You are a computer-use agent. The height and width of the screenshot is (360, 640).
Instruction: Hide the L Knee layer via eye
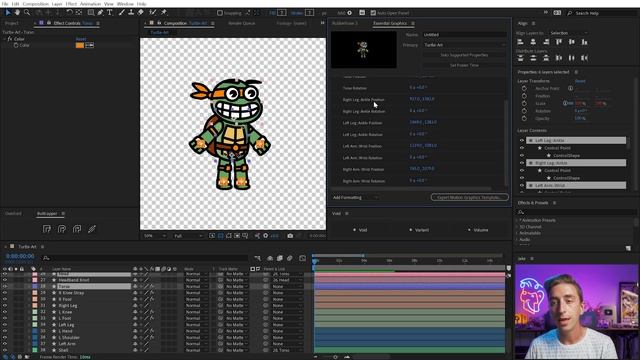(5, 312)
